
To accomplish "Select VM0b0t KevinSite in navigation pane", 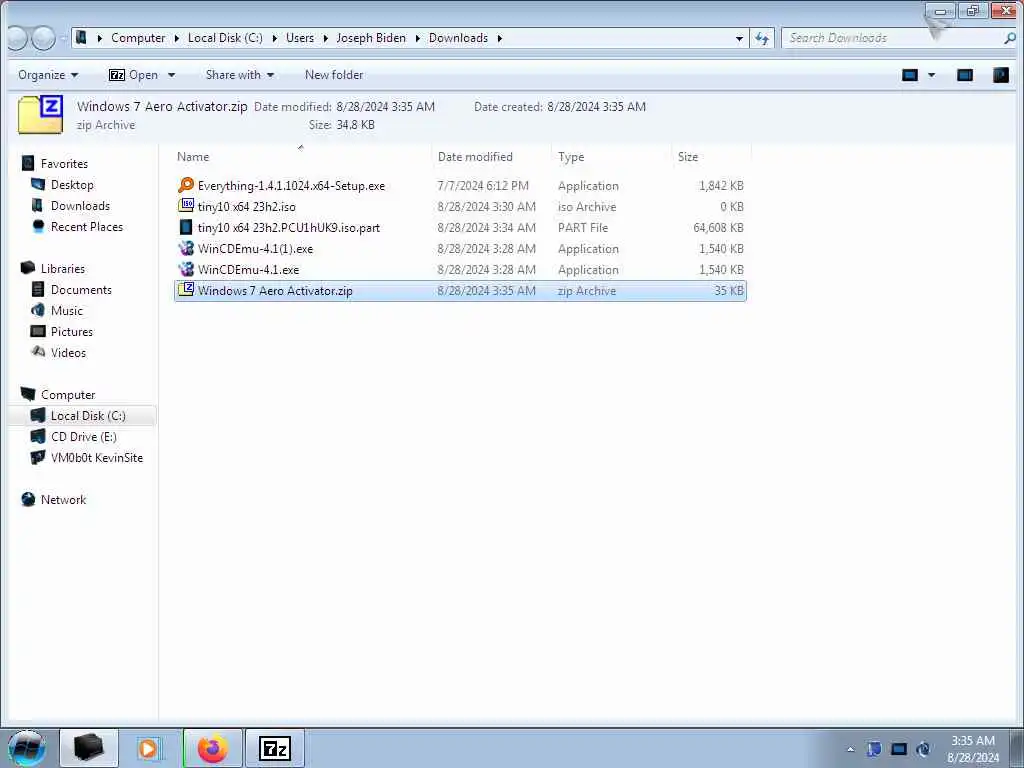I will click(97, 457).
